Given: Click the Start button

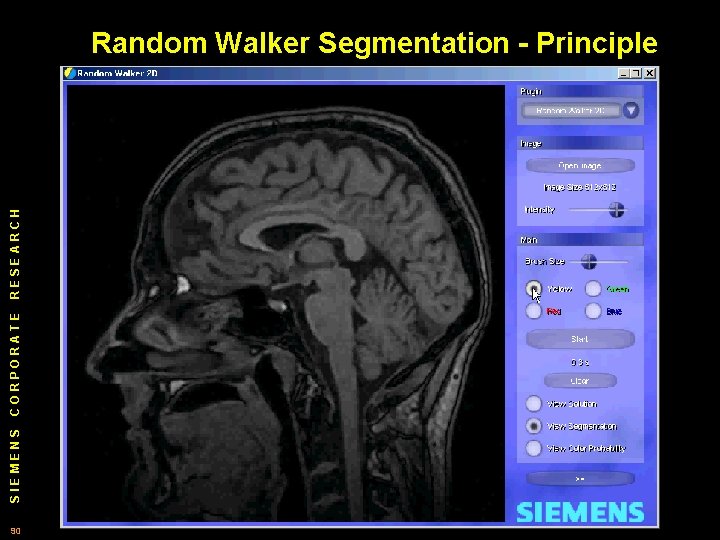Looking at the screenshot, I should pyautogui.click(x=580, y=339).
